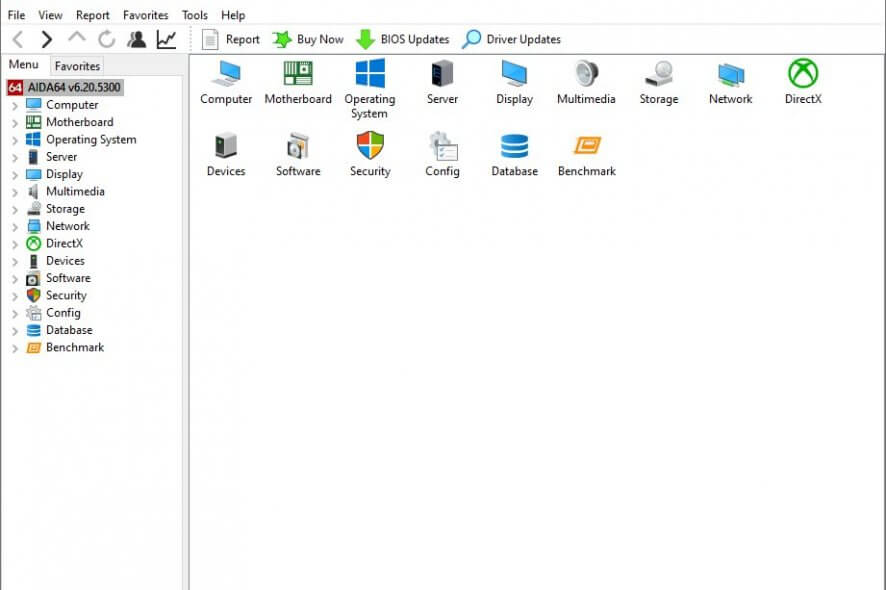Open the View menu
The width and height of the screenshot is (886, 590).
click(x=50, y=15)
